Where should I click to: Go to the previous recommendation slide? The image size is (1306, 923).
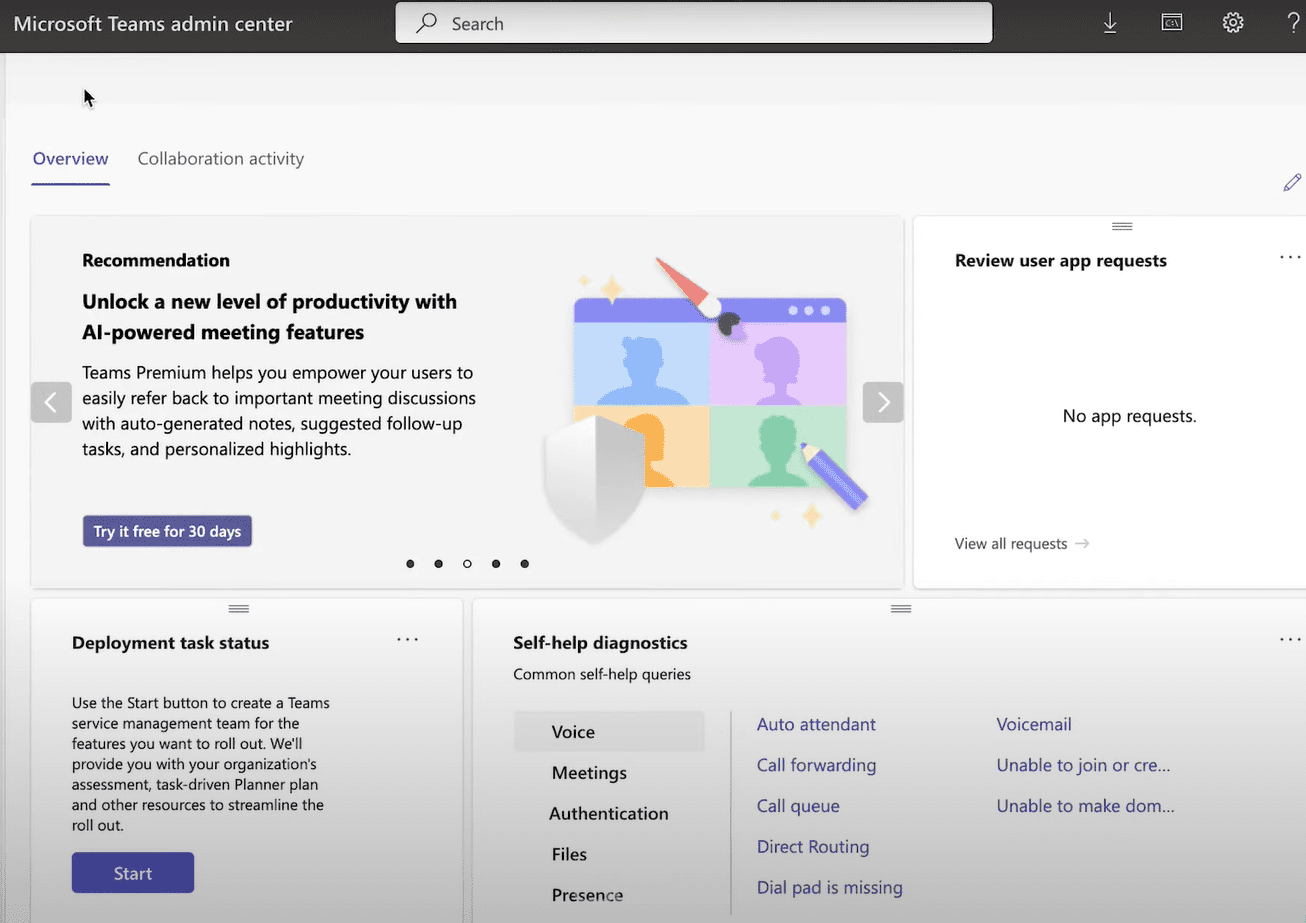point(51,402)
